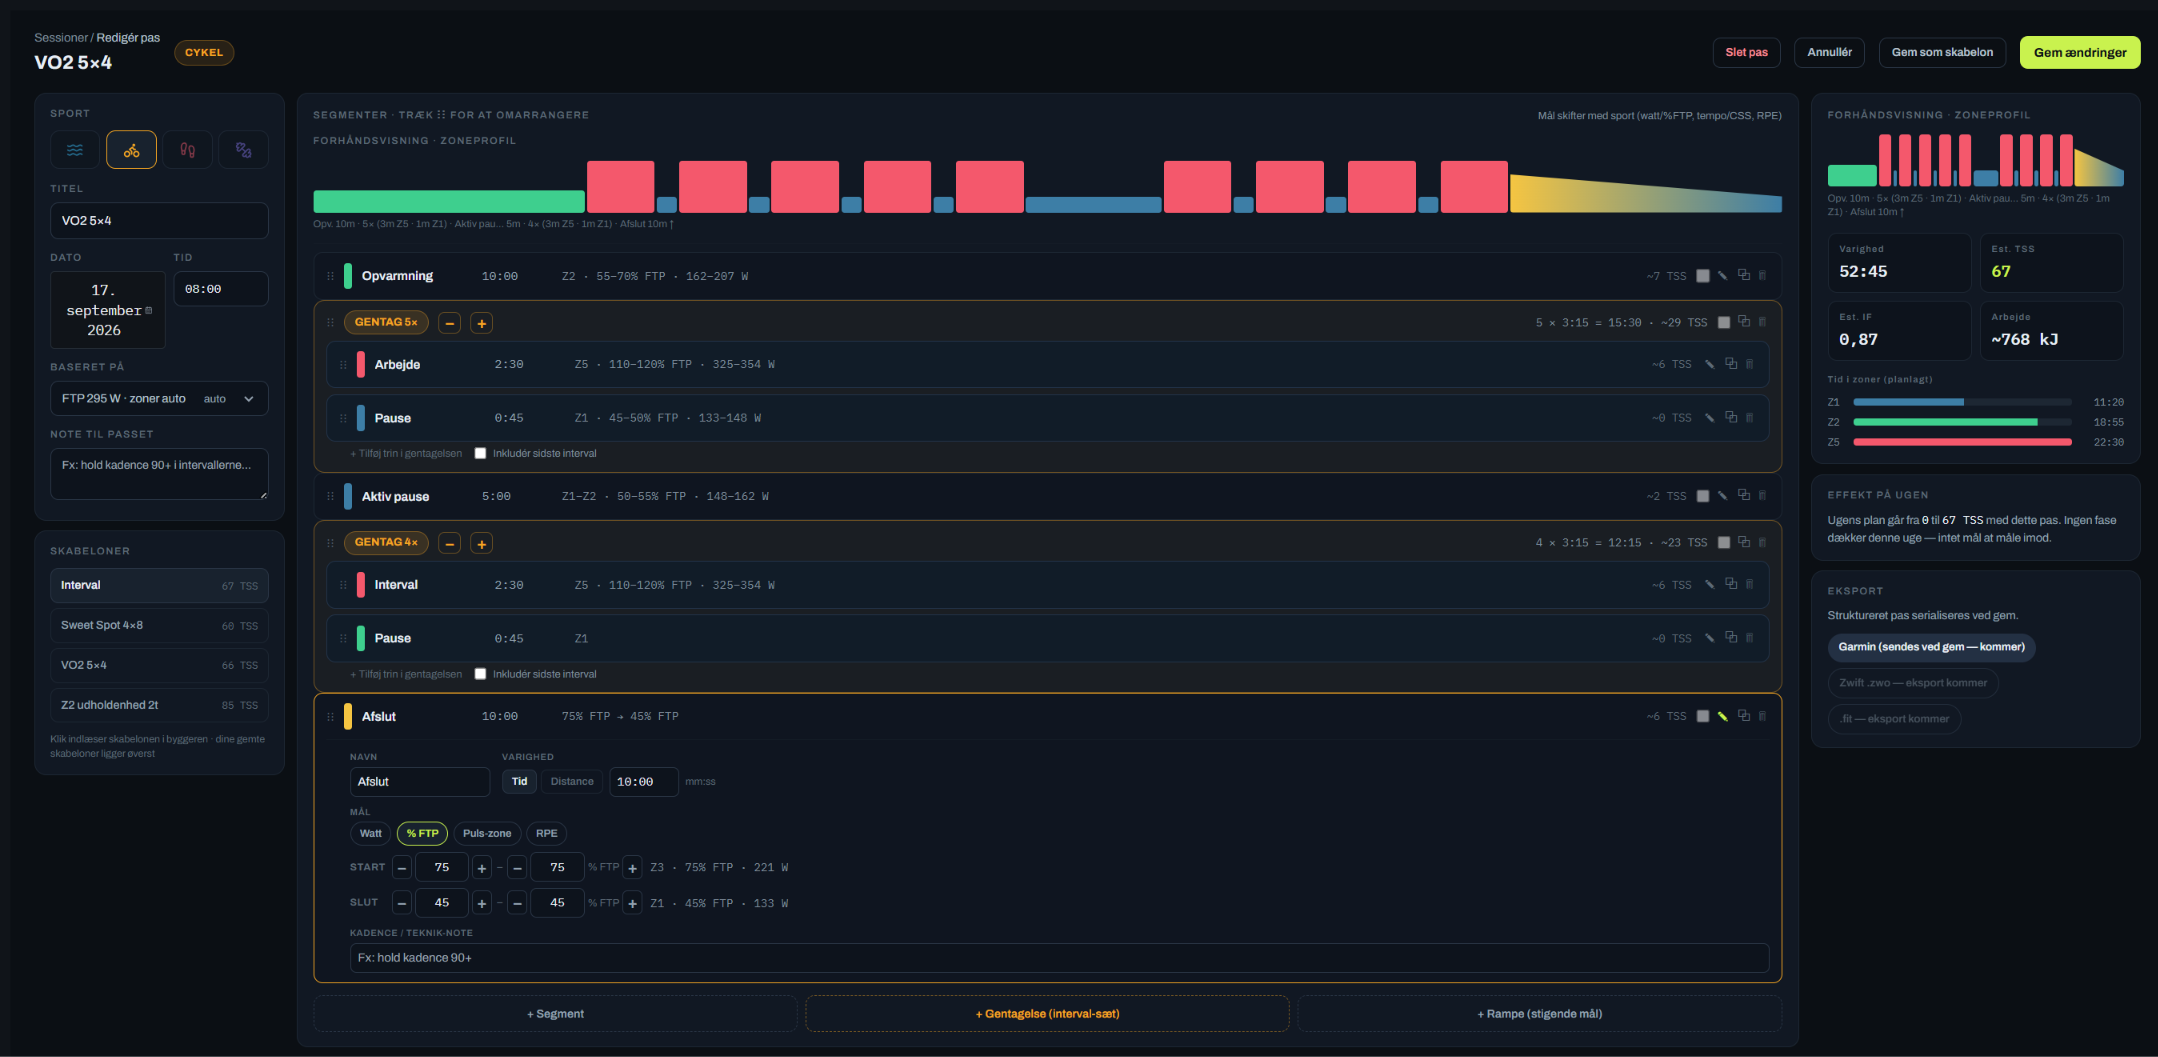Open the color swatch on Afslut row
The width and height of the screenshot is (2158, 1057).
(1703, 716)
